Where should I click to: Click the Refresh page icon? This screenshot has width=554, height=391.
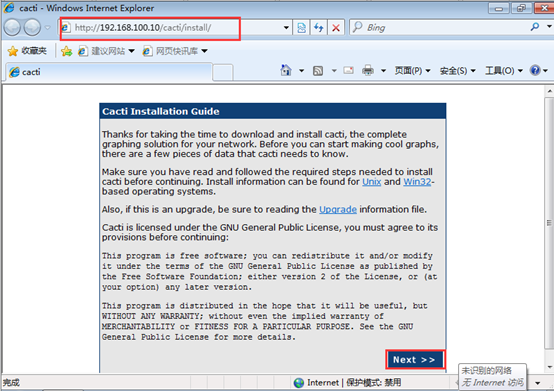tap(319, 28)
